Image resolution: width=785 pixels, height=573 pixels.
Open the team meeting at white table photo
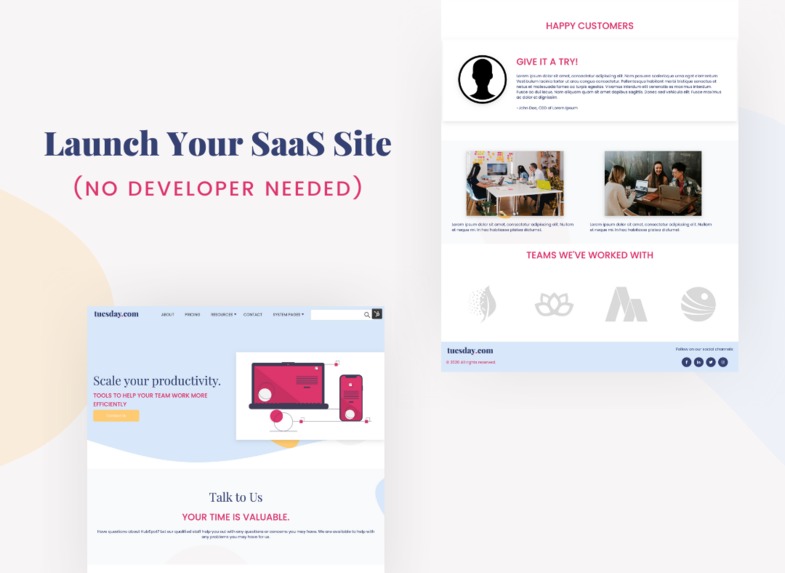point(515,183)
